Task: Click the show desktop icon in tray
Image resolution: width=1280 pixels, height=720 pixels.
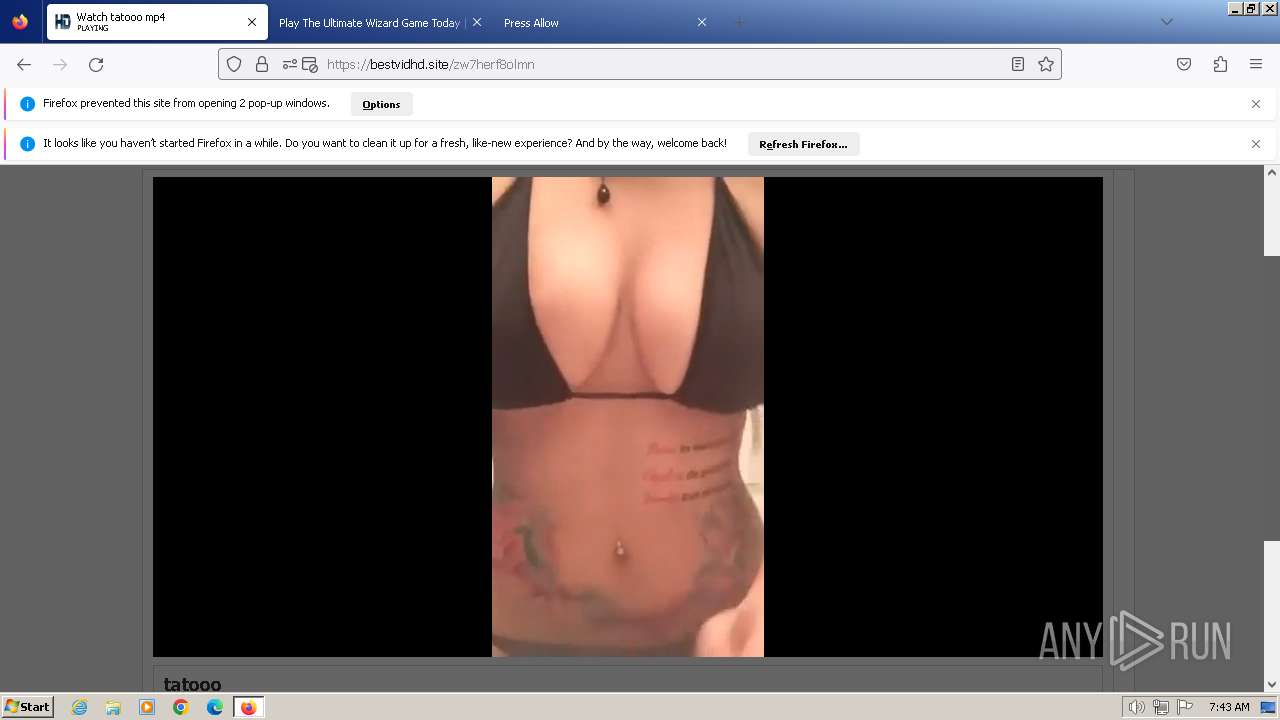Action: coord(1269,707)
